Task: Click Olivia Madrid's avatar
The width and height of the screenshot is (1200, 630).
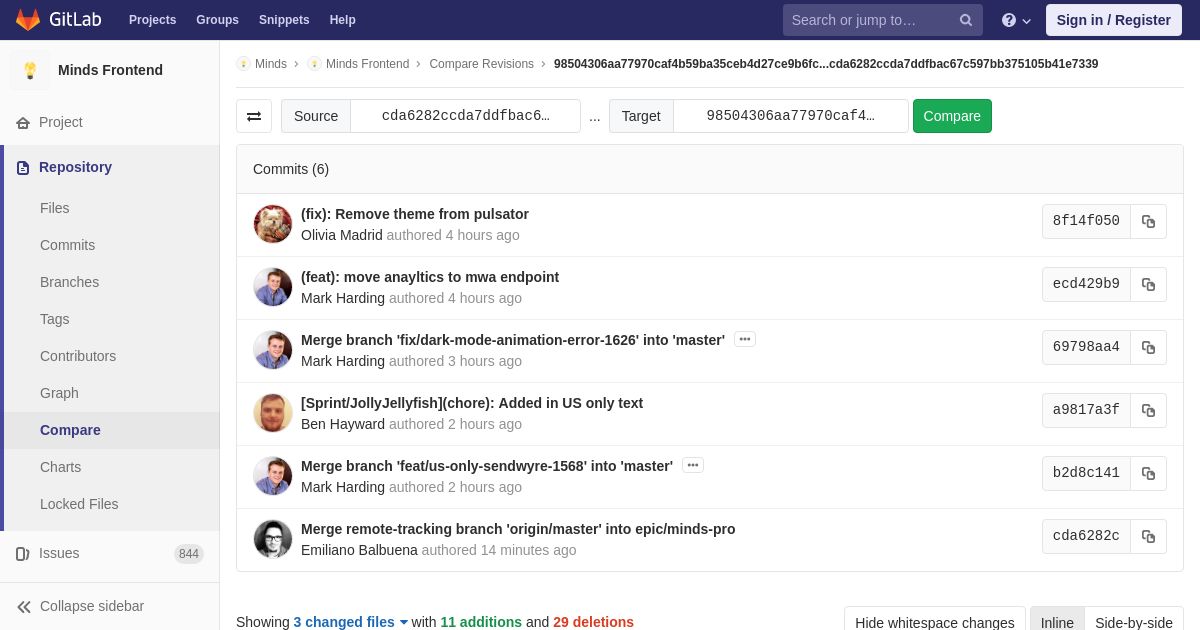Action: click(x=273, y=224)
